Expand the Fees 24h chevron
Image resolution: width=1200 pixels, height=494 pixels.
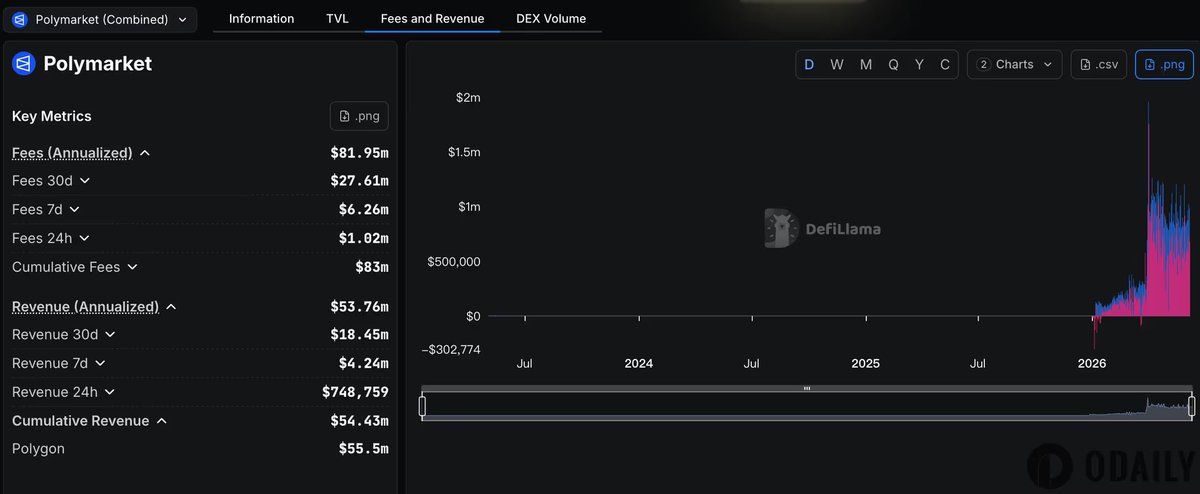[x=84, y=238]
